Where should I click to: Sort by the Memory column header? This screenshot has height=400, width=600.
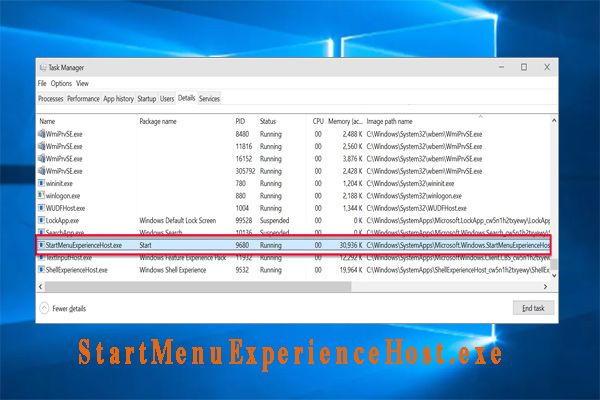(x=345, y=121)
